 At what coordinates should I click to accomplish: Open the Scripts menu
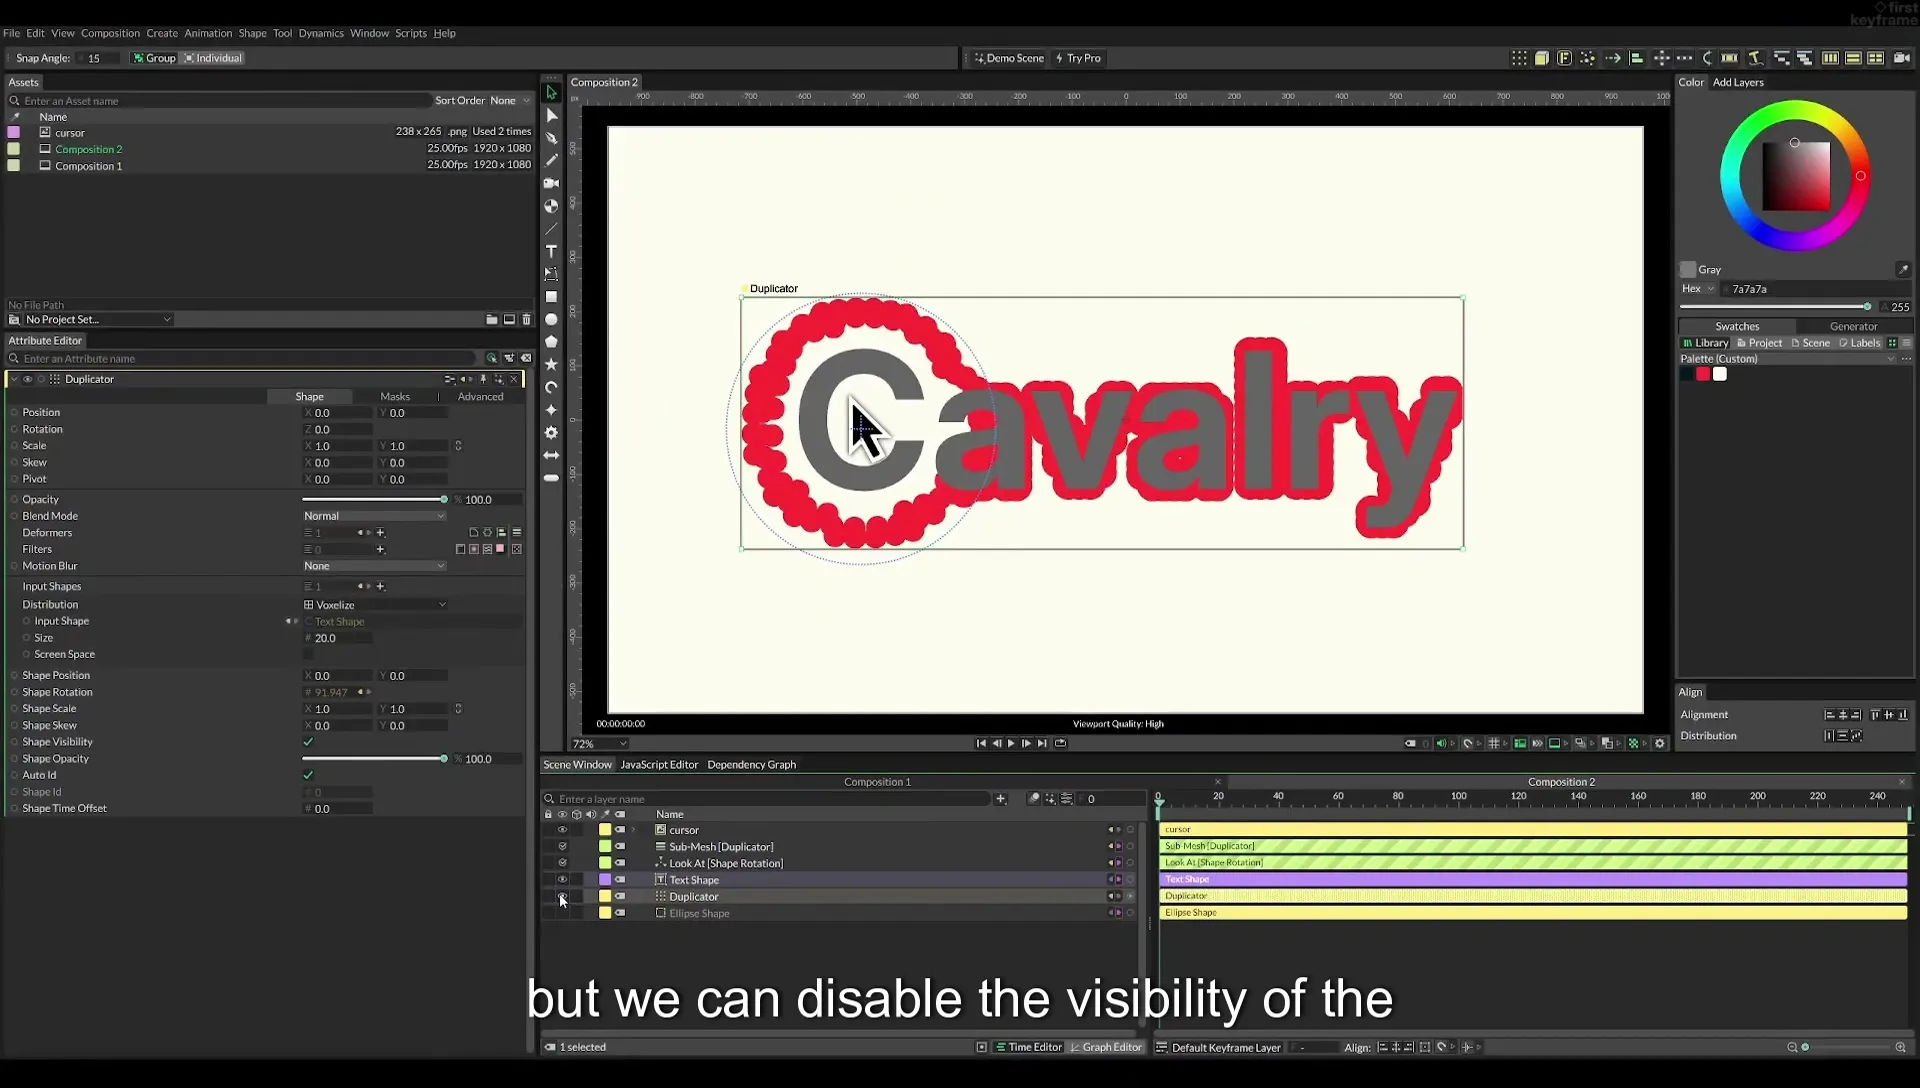click(410, 33)
